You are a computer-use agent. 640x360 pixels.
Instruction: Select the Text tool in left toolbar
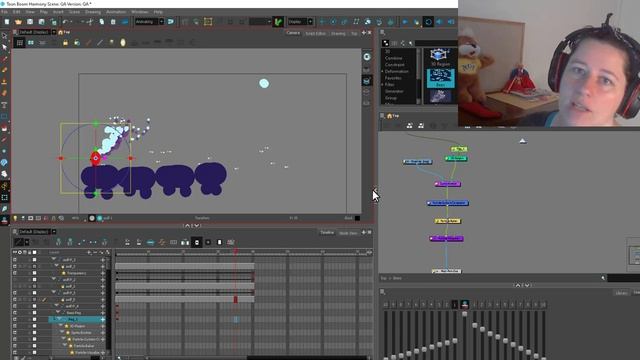pyautogui.click(x=4, y=105)
